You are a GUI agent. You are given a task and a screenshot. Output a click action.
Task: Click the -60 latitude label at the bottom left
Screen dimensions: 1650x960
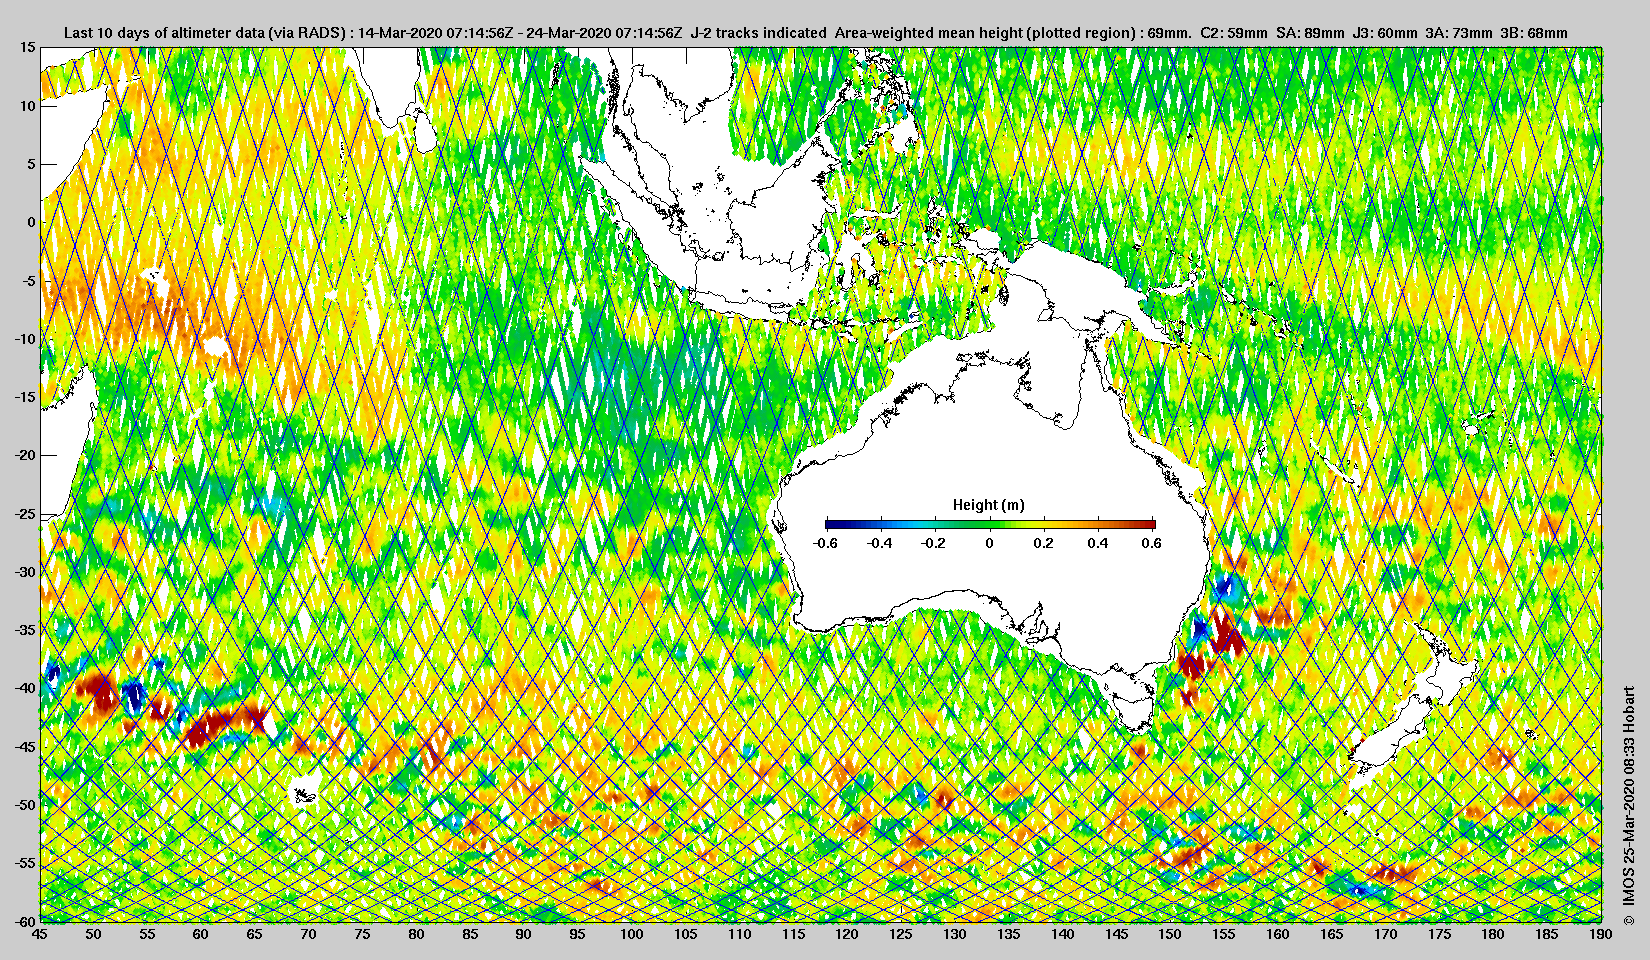(24, 920)
